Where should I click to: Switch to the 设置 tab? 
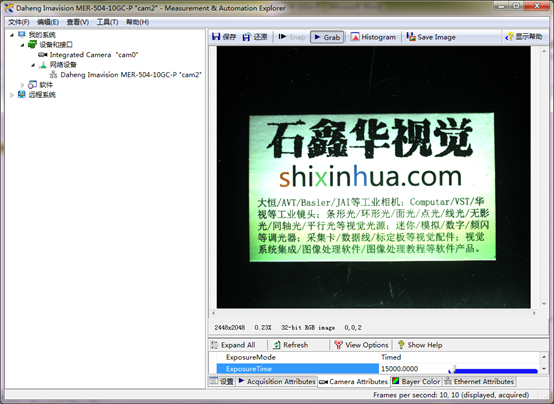pyautogui.click(x=222, y=381)
